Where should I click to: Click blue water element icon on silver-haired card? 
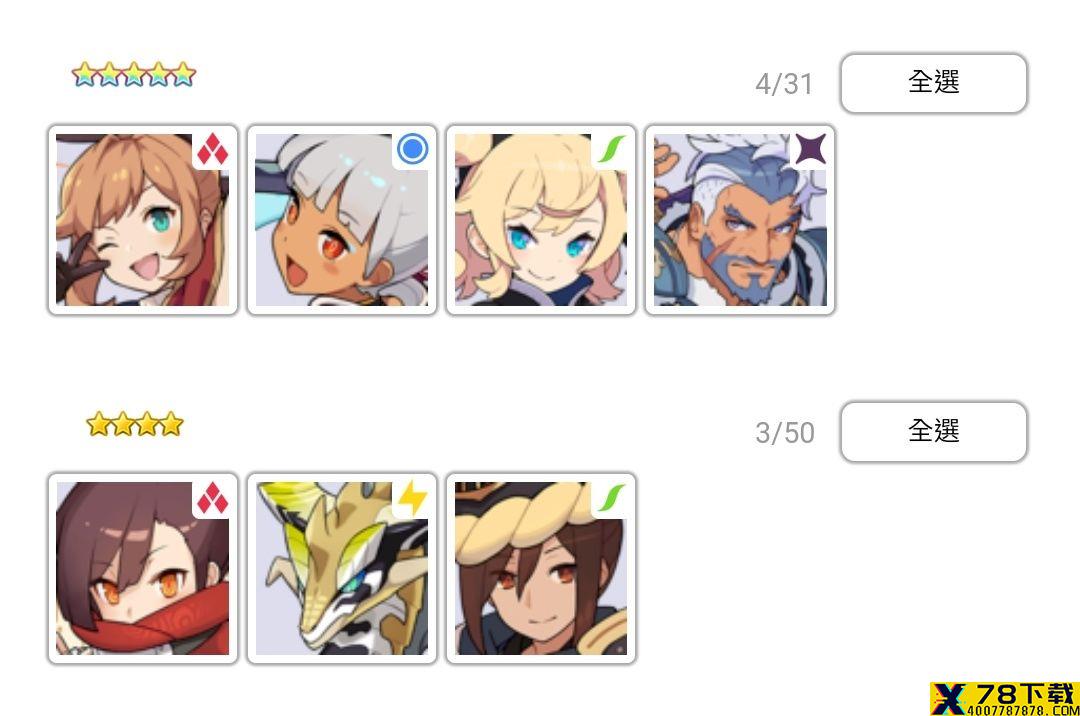click(412, 149)
